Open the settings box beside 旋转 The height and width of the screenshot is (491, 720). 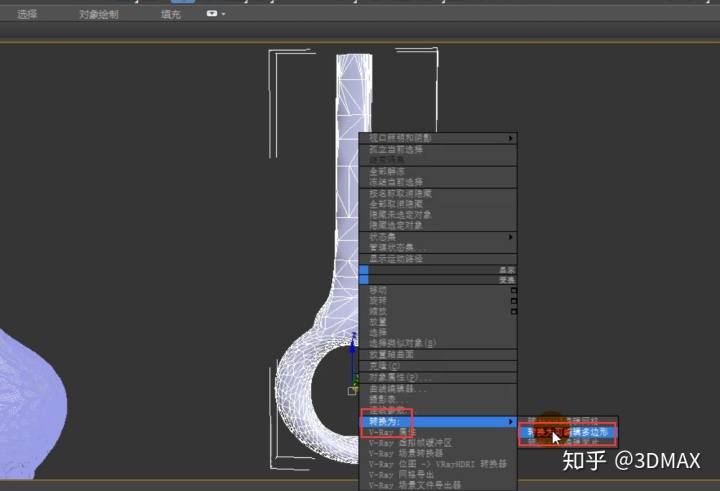tap(514, 301)
